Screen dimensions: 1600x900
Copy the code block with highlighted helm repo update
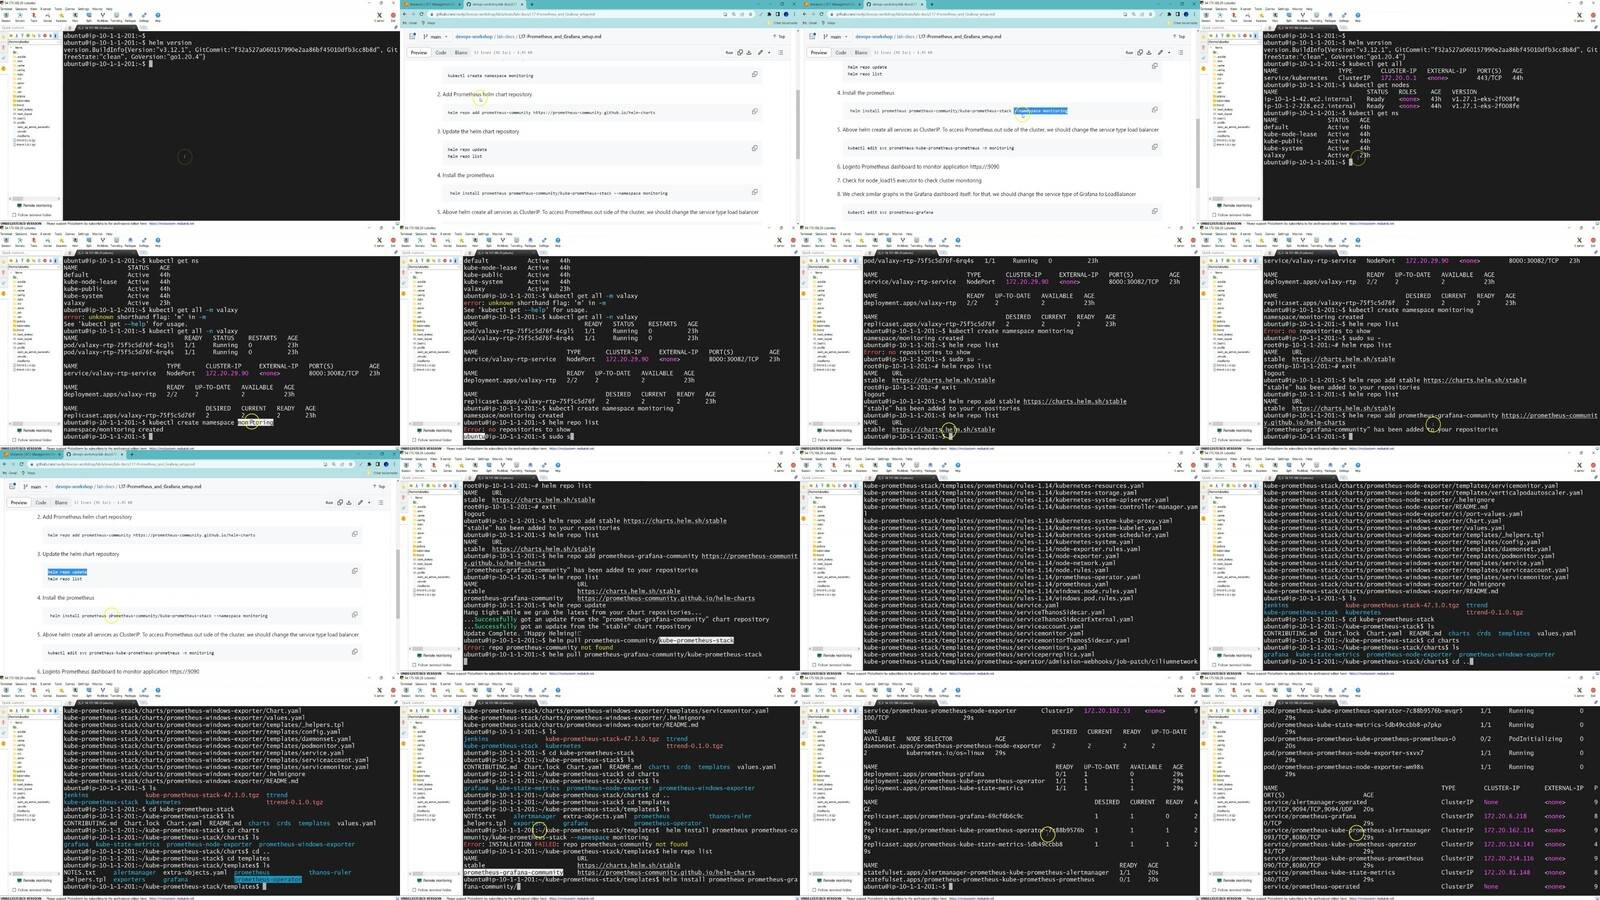[x=354, y=571]
